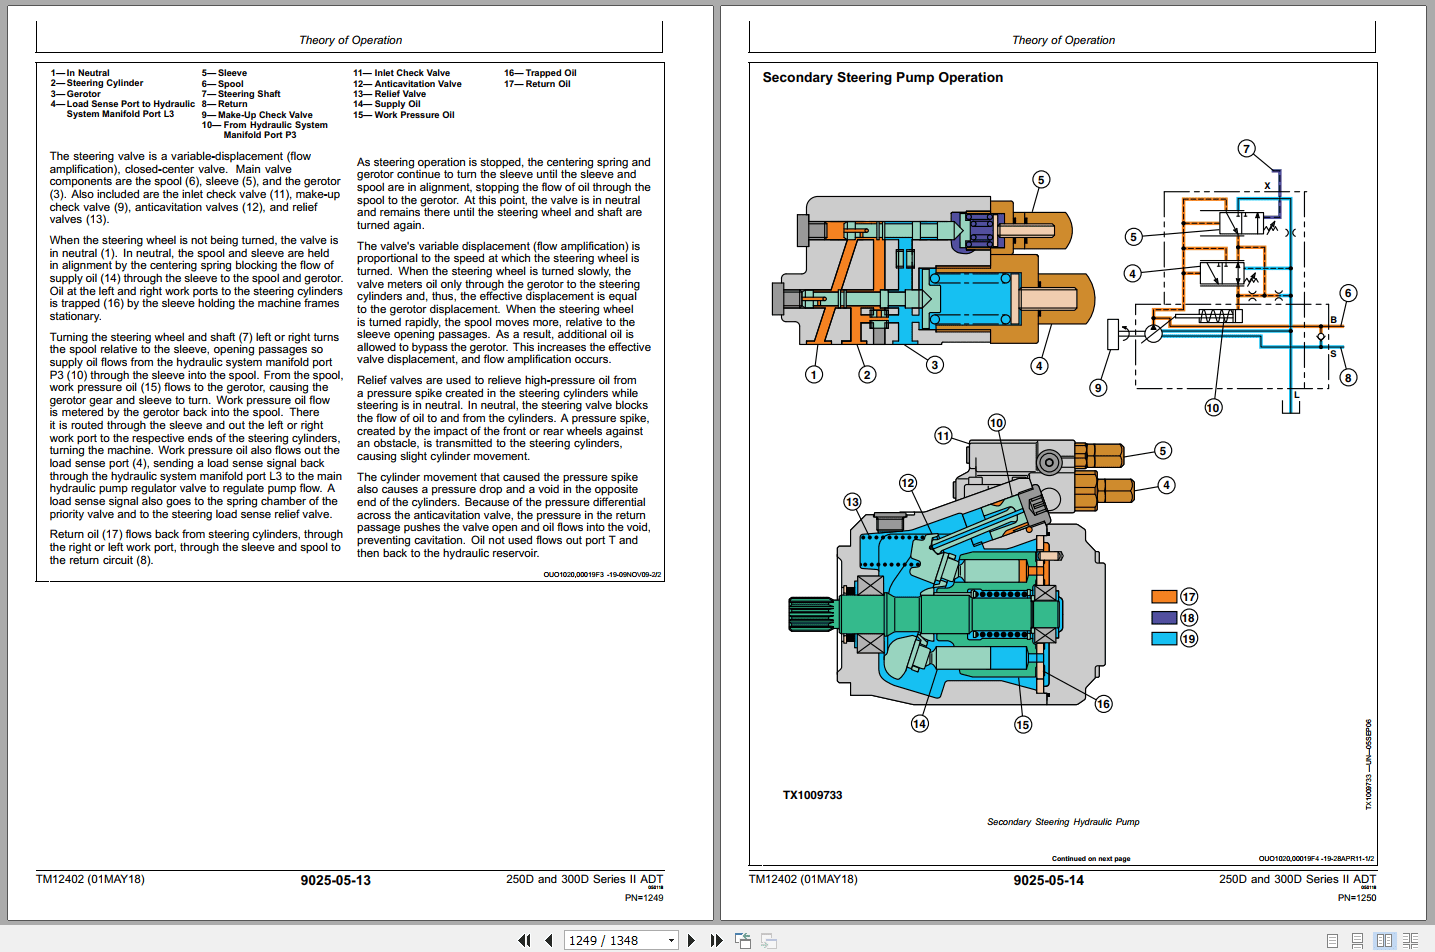
Task: Click legend entry '9— Make-Up Check Valve'
Action: 257,115
